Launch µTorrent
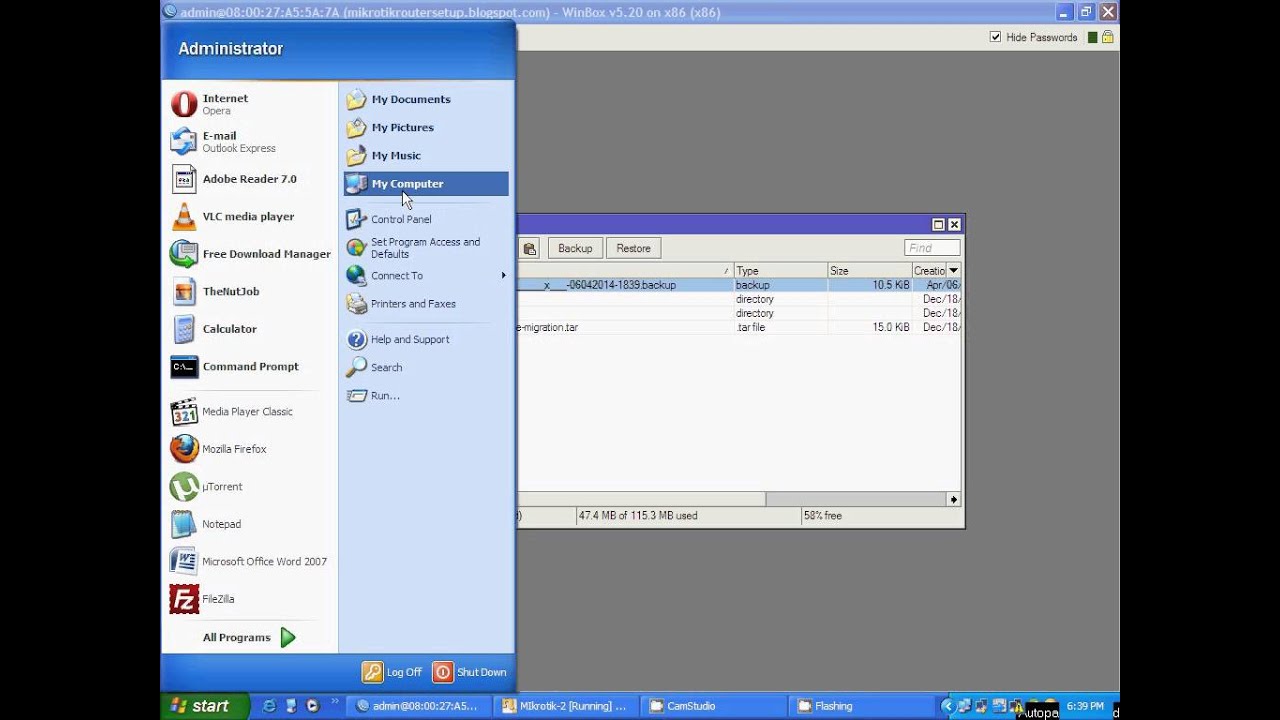Screen dimensions: 1280x720 pos(250,486)
